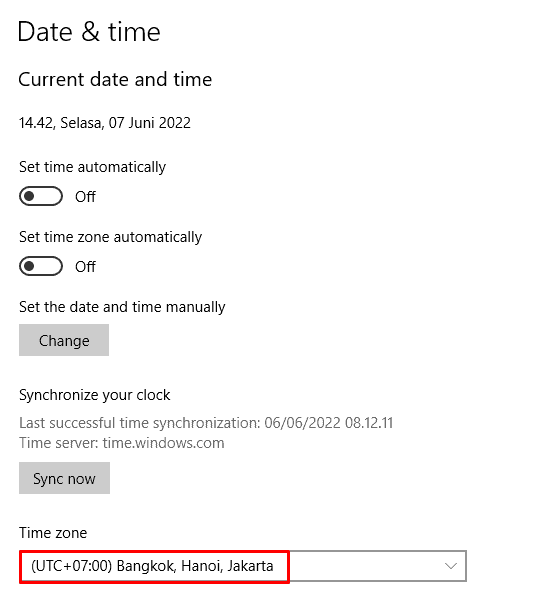Click the Synchronize your clock heading
The width and height of the screenshot is (554, 604).
point(95,395)
